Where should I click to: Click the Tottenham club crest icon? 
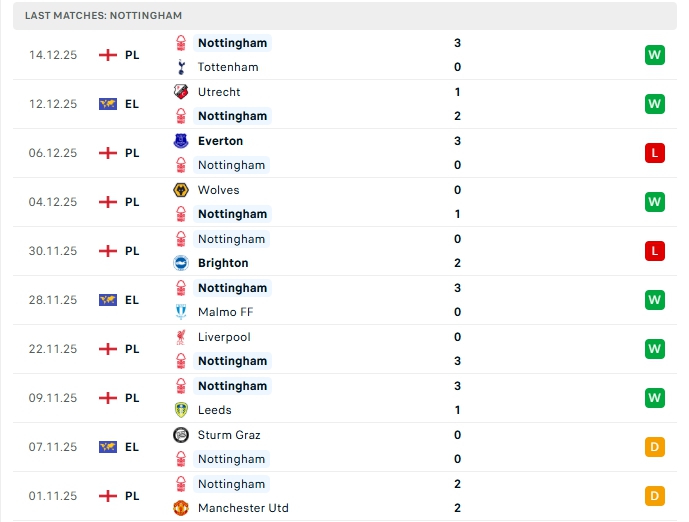pyautogui.click(x=181, y=67)
